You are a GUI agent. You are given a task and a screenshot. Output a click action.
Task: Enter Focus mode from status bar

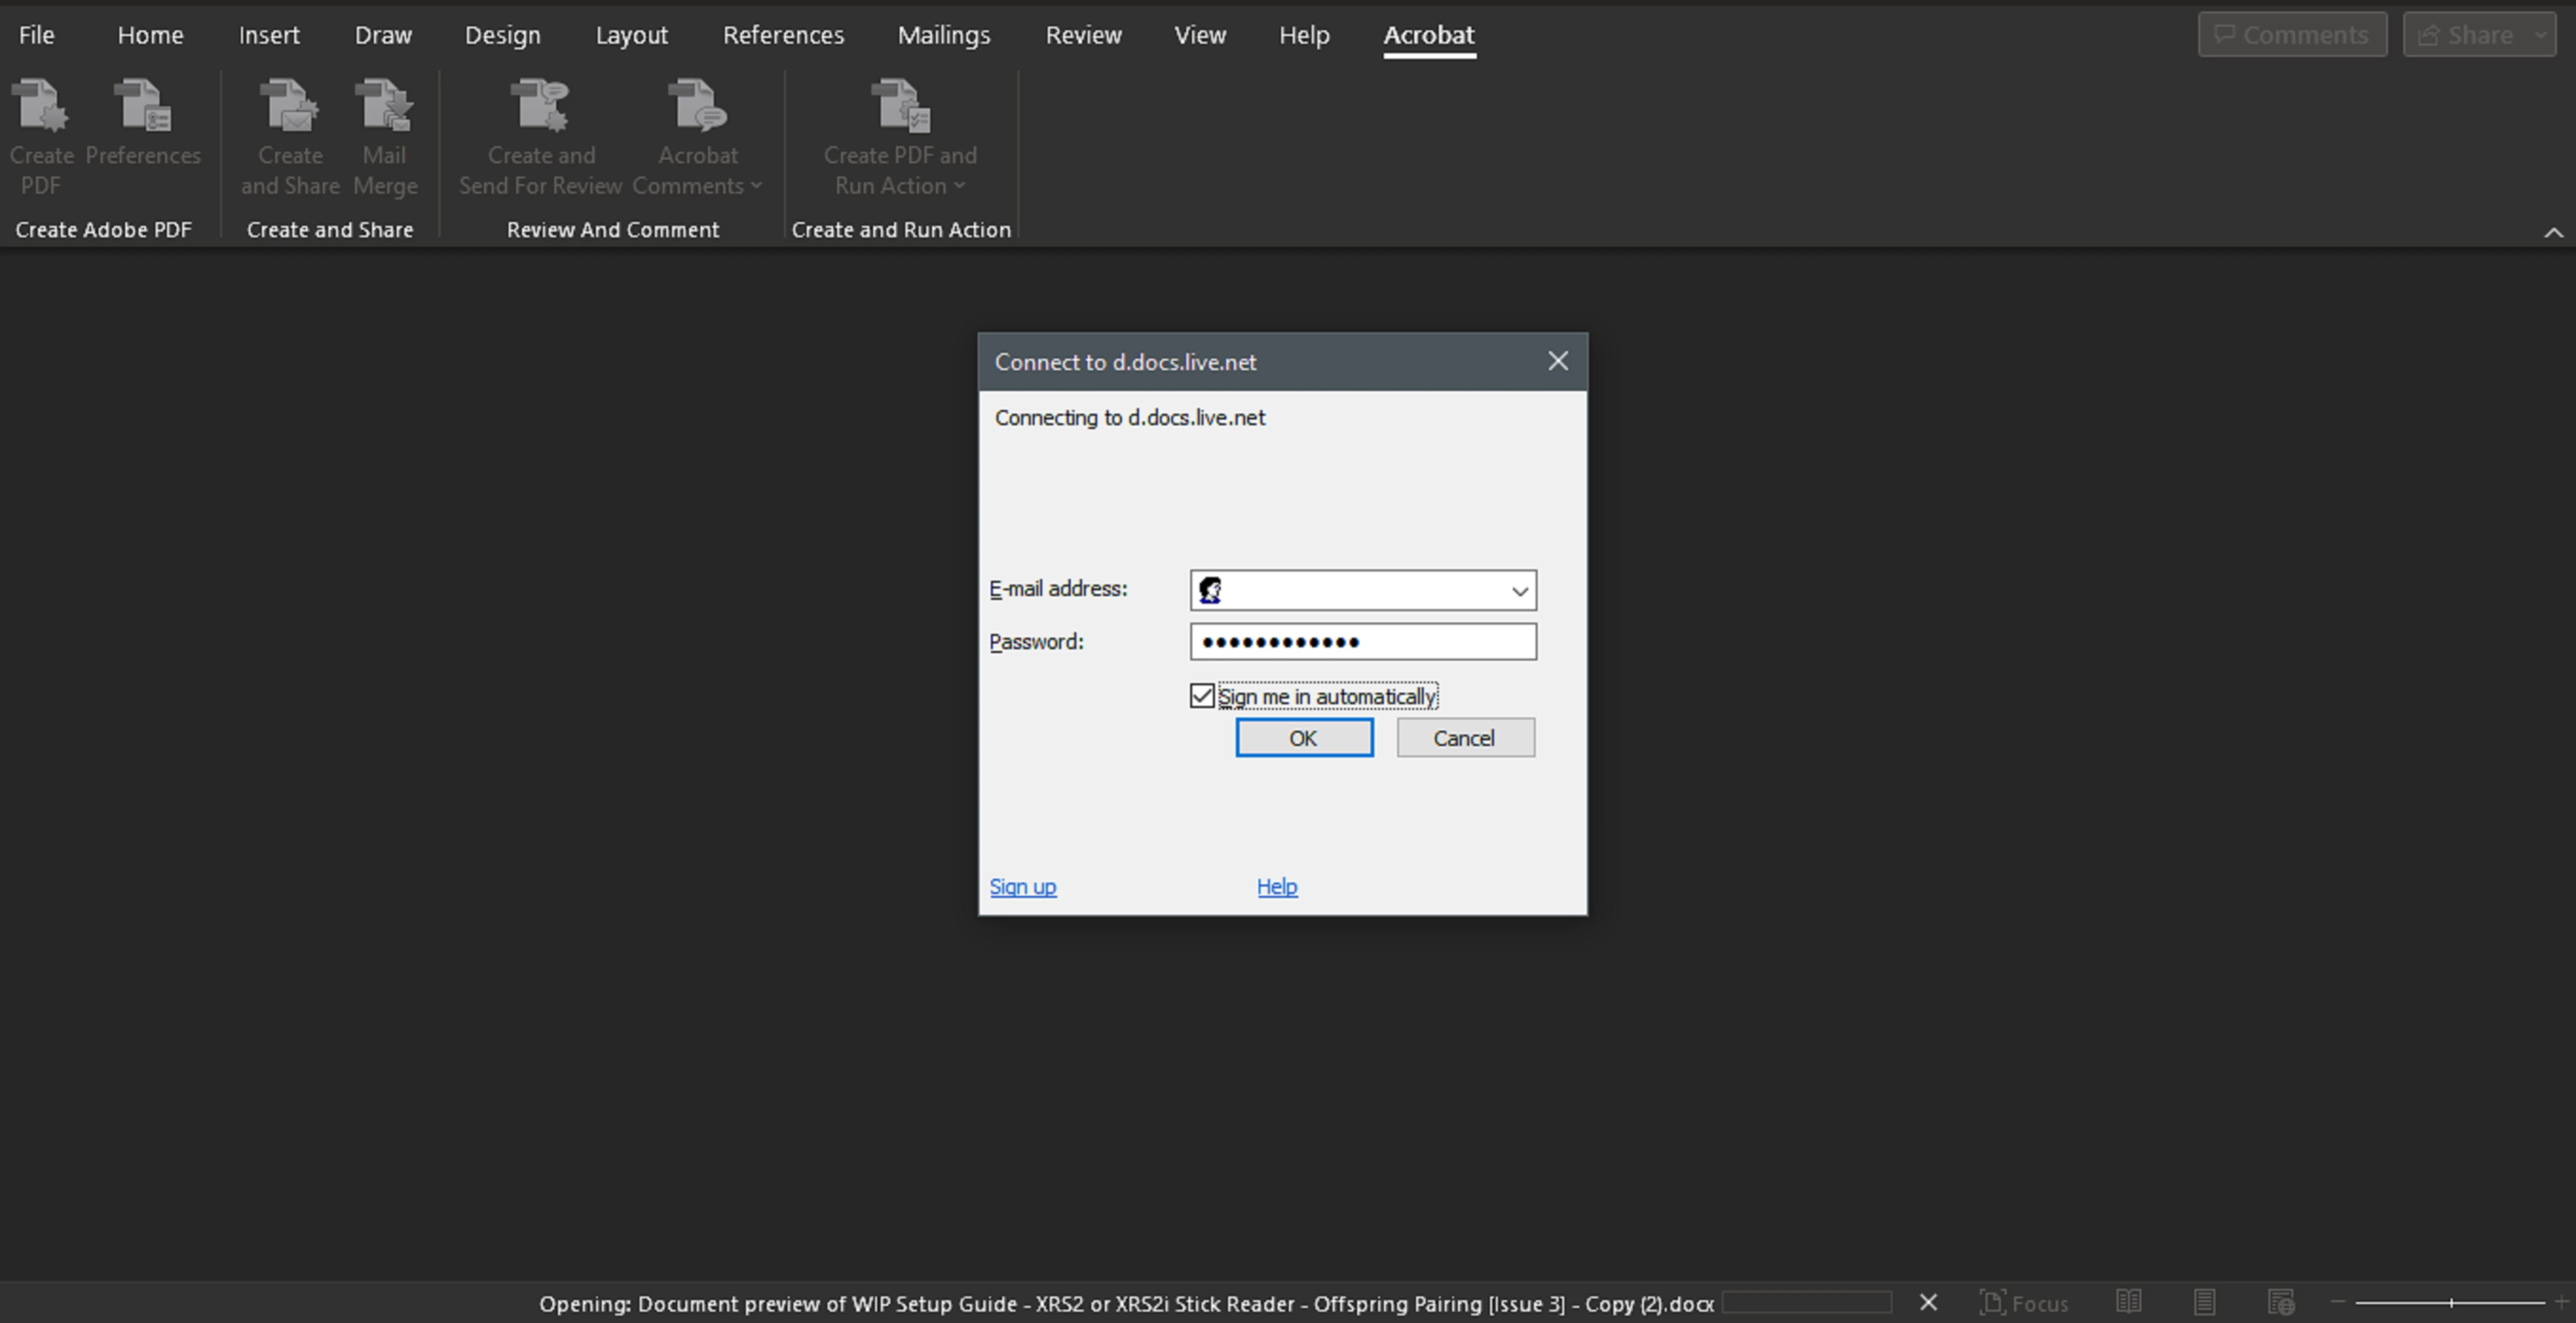pyautogui.click(x=2024, y=1303)
